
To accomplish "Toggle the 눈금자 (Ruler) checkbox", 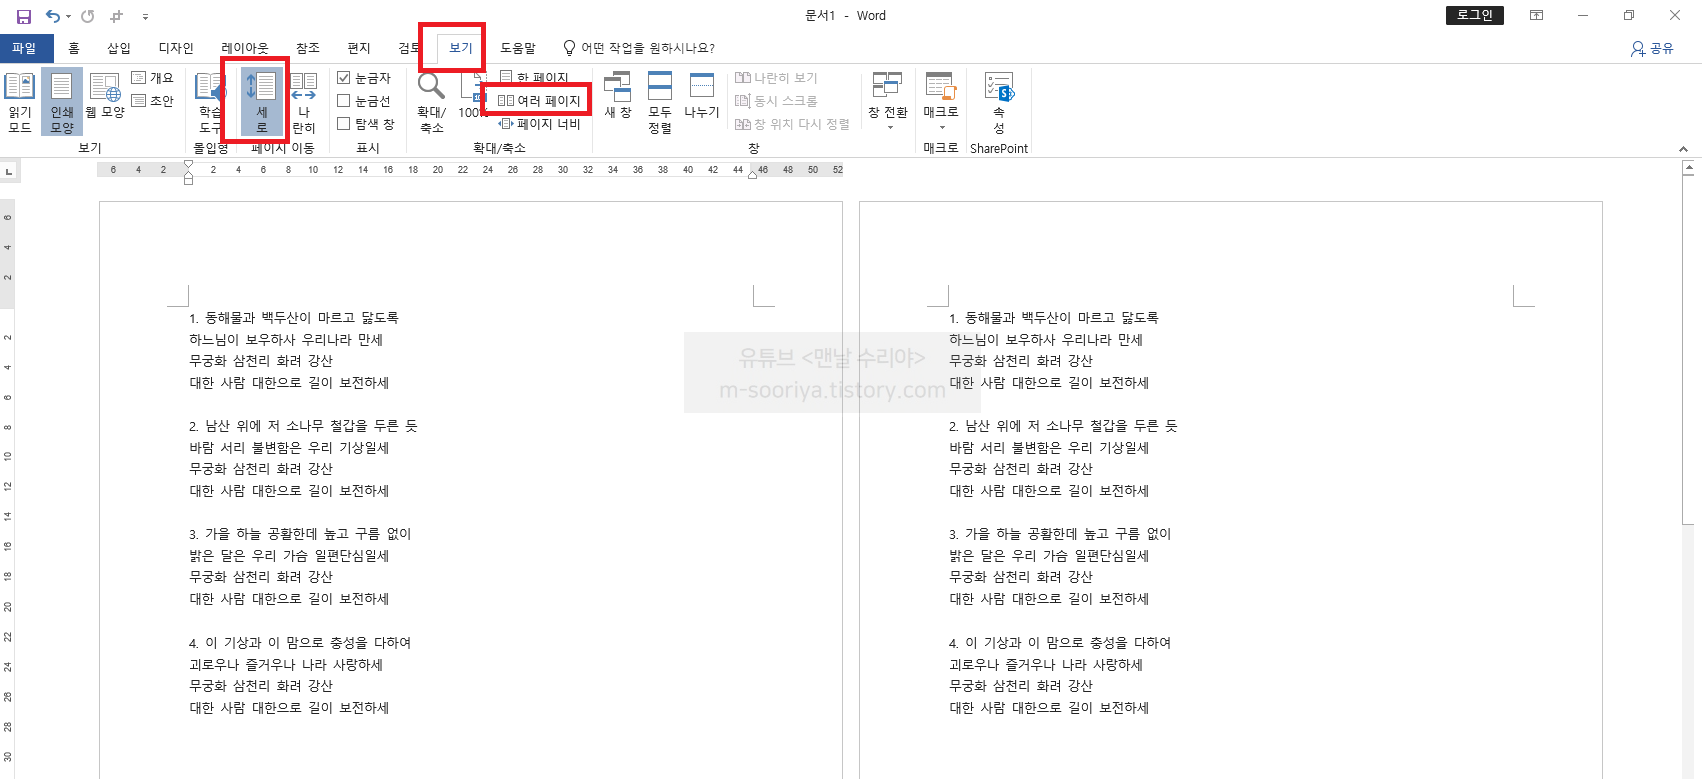I will (x=343, y=78).
